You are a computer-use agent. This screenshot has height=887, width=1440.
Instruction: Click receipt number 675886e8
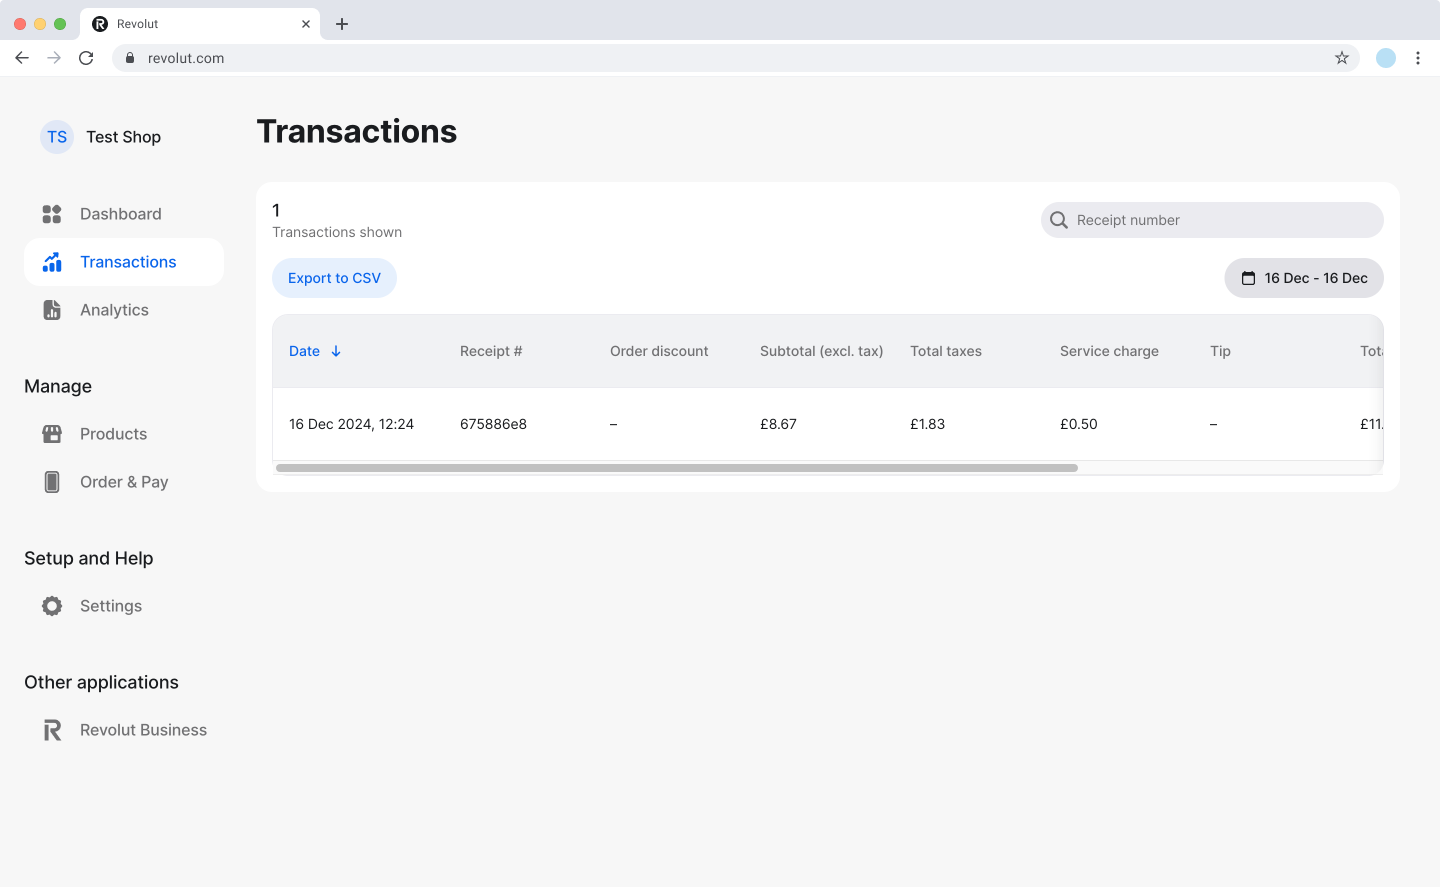click(493, 424)
